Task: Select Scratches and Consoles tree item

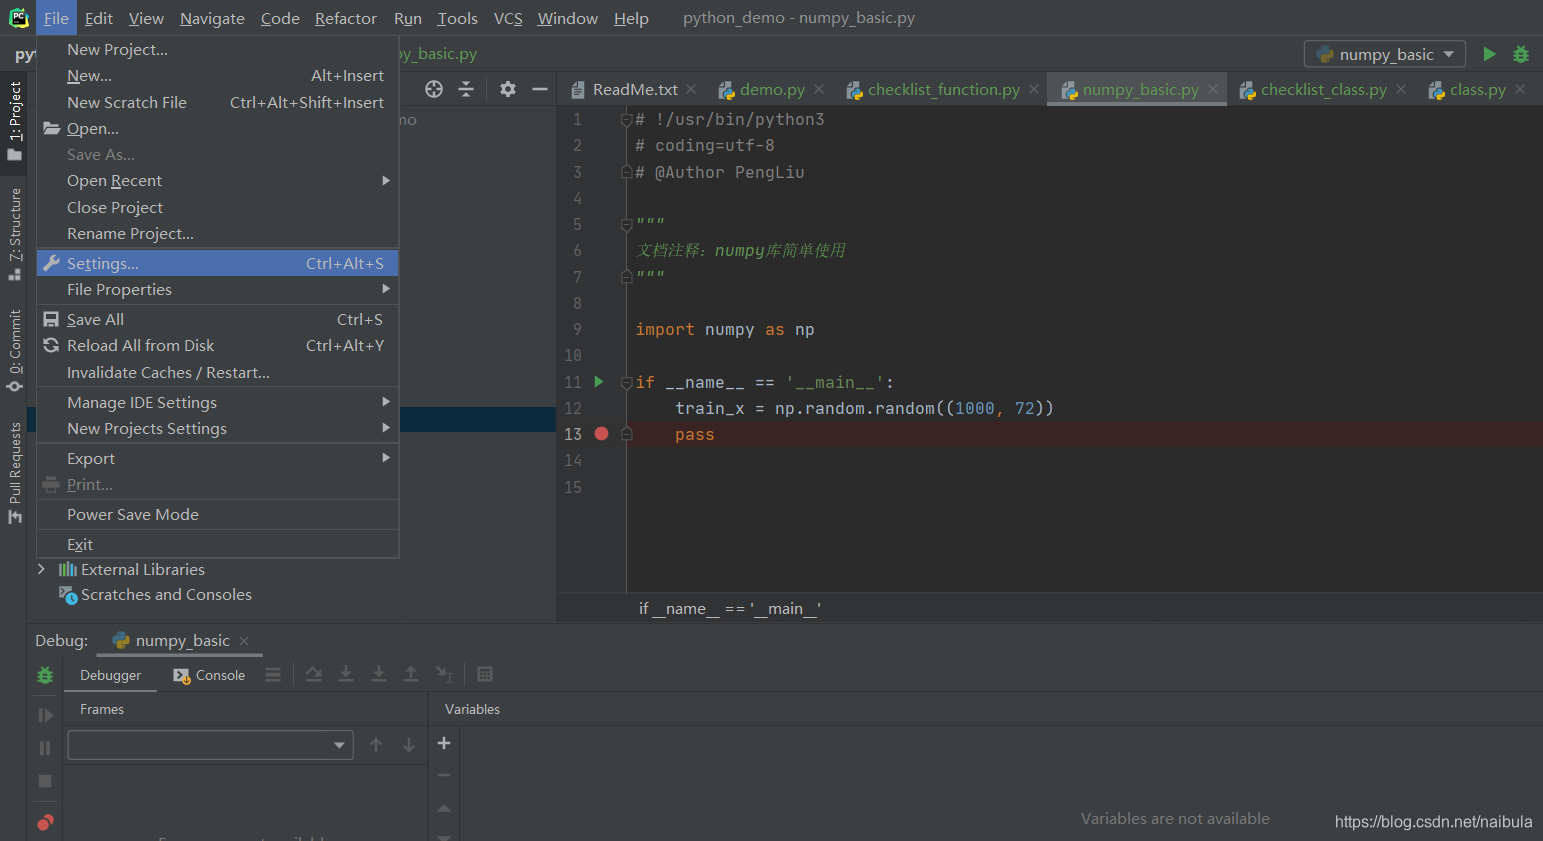Action: (166, 594)
